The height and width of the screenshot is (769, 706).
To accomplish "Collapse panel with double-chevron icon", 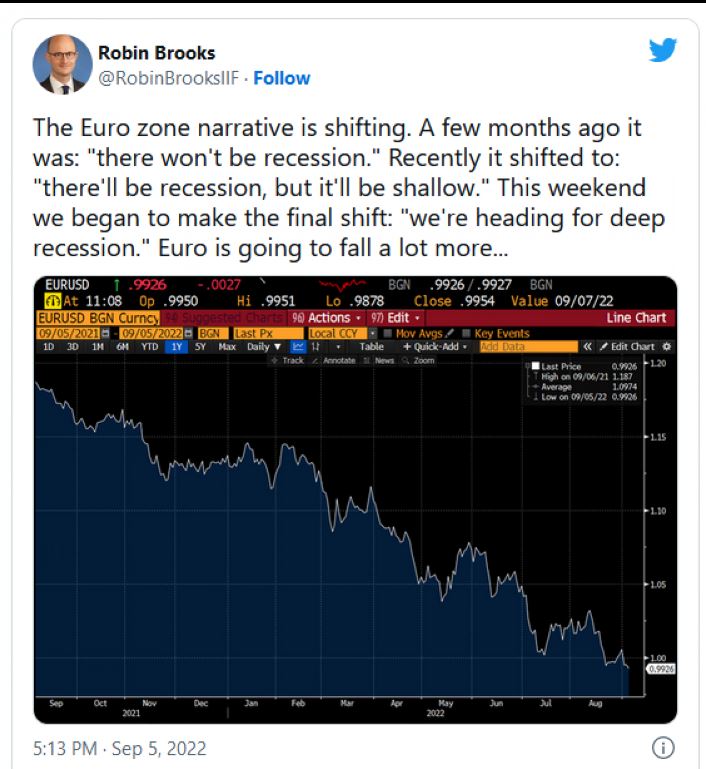I will (x=587, y=347).
